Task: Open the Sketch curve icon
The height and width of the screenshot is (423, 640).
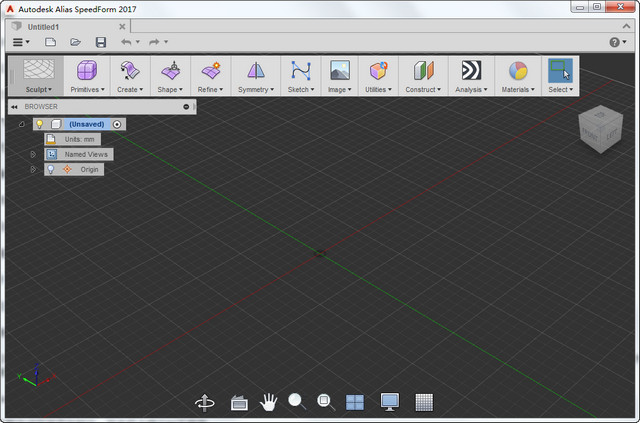Action: [x=301, y=70]
